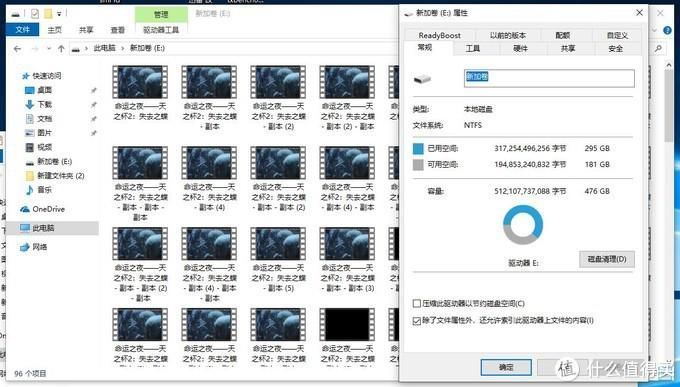Switch to 安全 tab in properties
This screenshot has height=387, width=680.
[616, 49]
